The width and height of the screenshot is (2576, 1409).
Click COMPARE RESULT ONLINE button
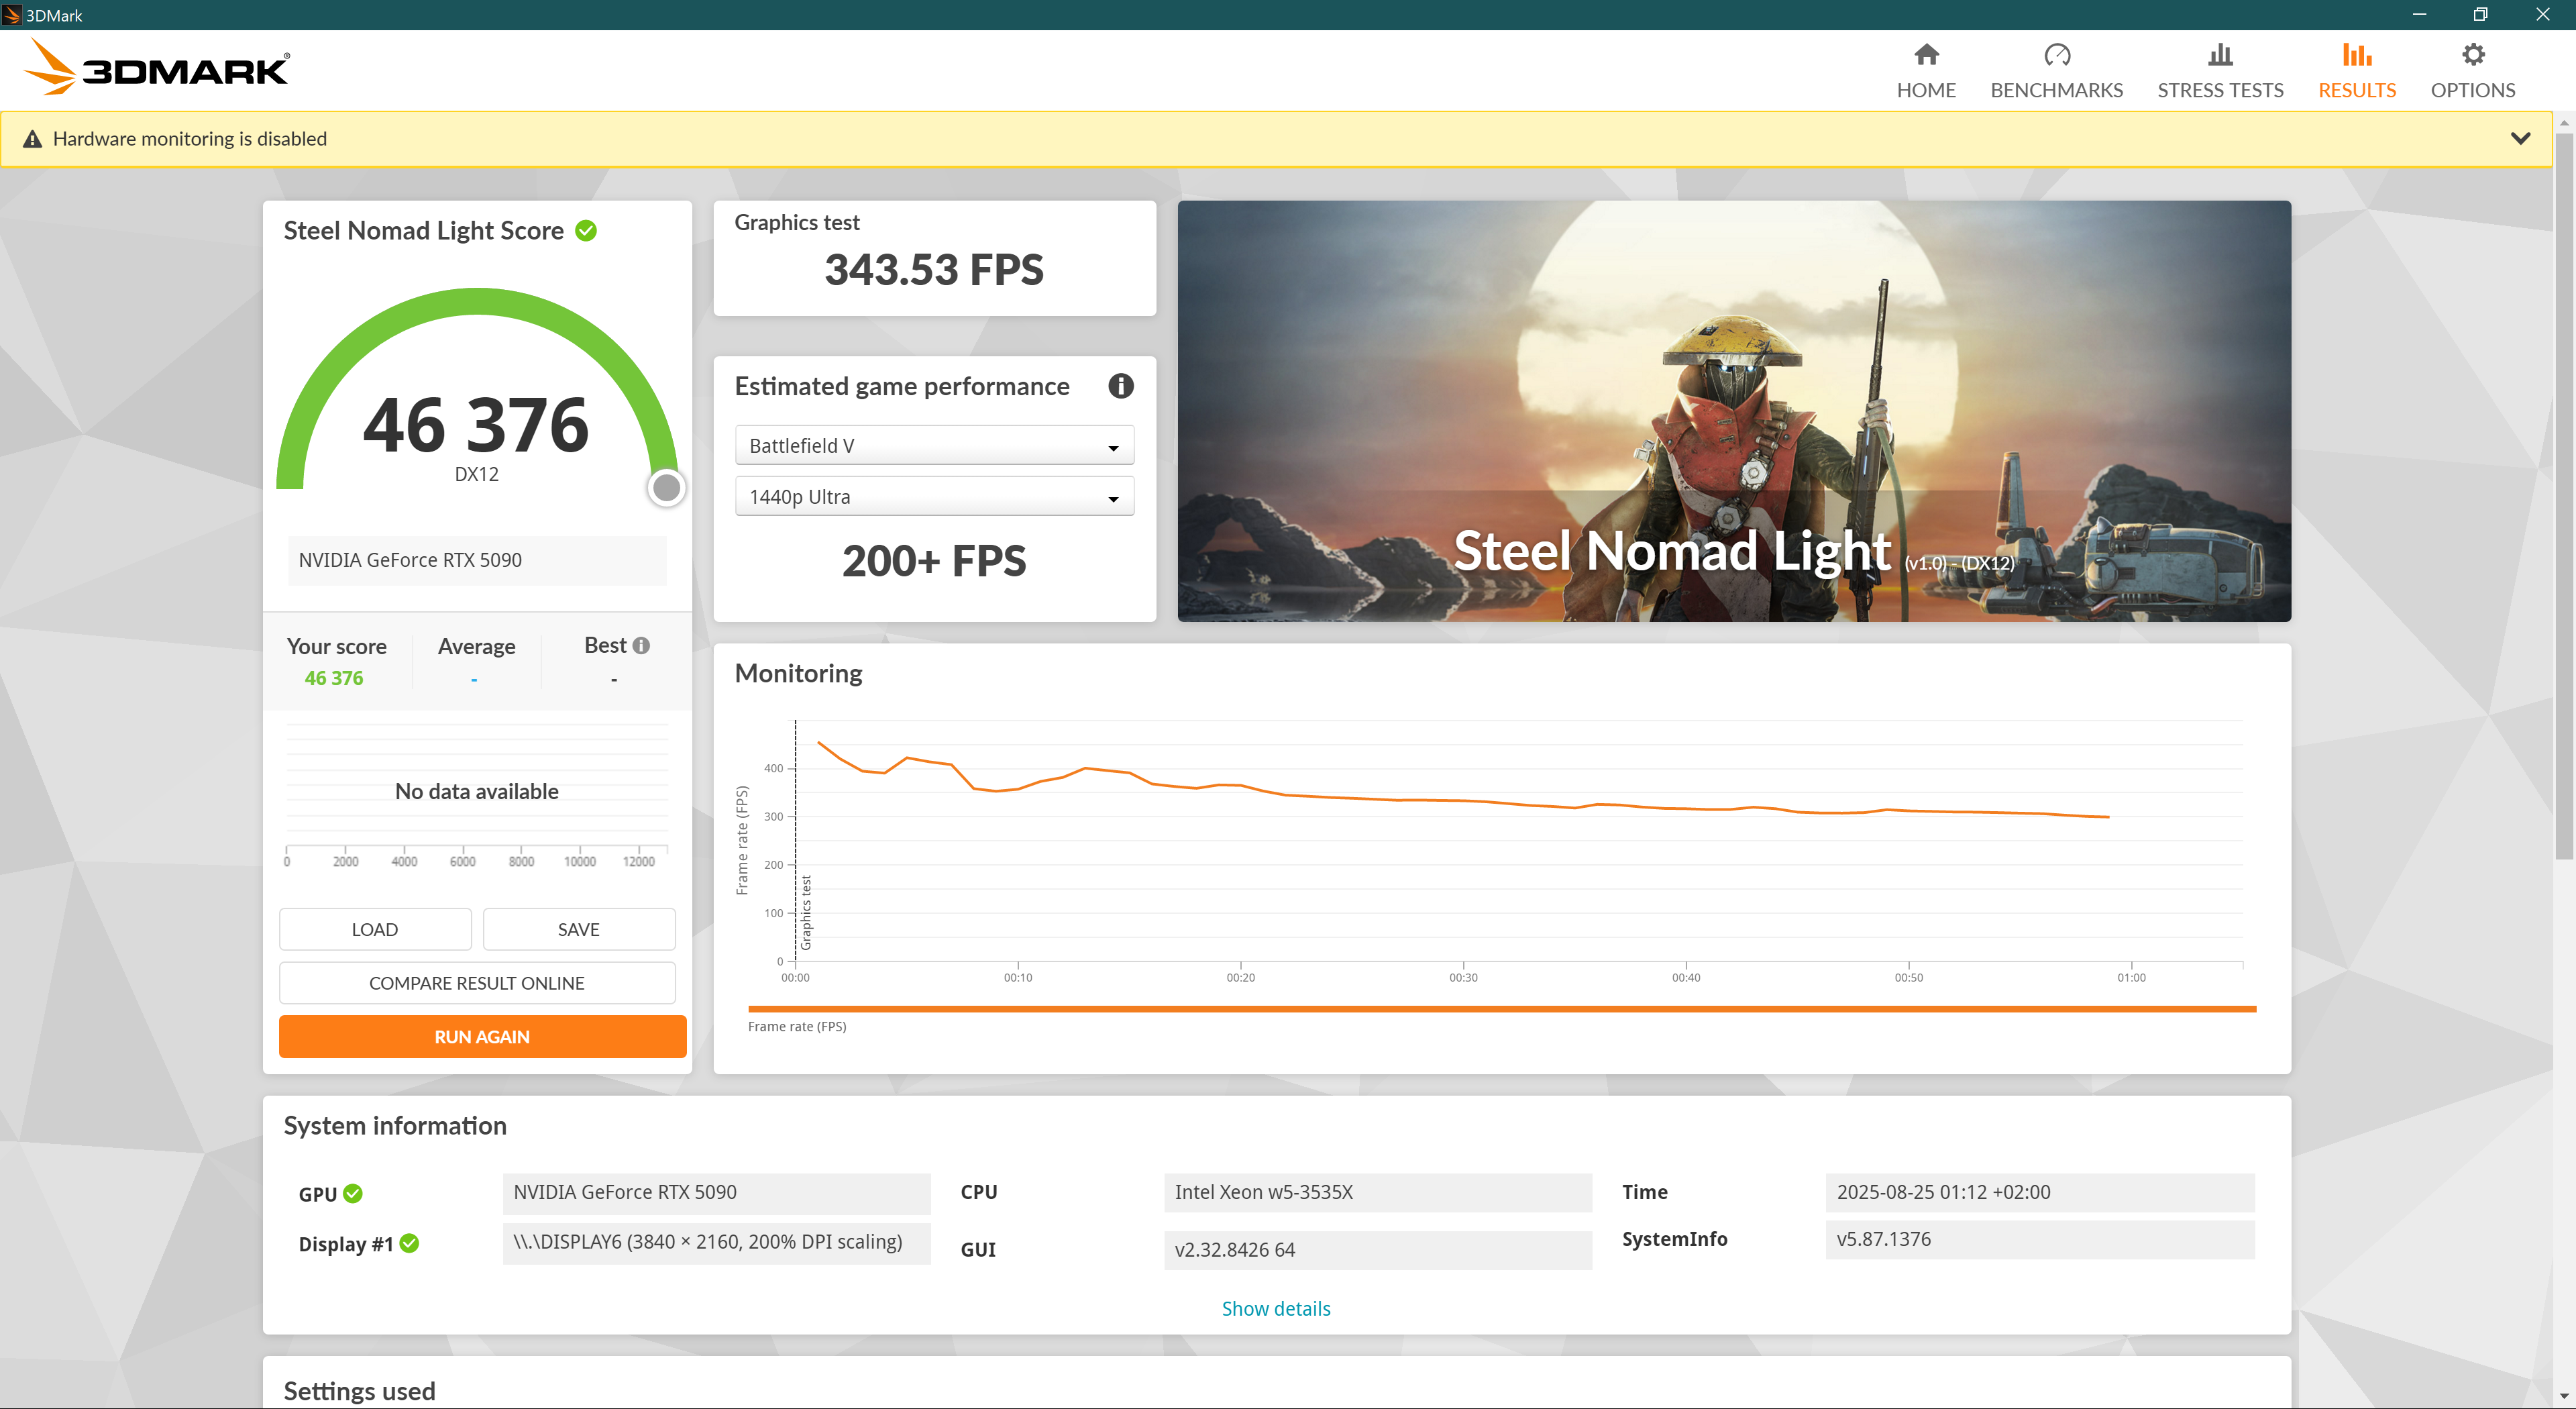(x=477, y=983)
